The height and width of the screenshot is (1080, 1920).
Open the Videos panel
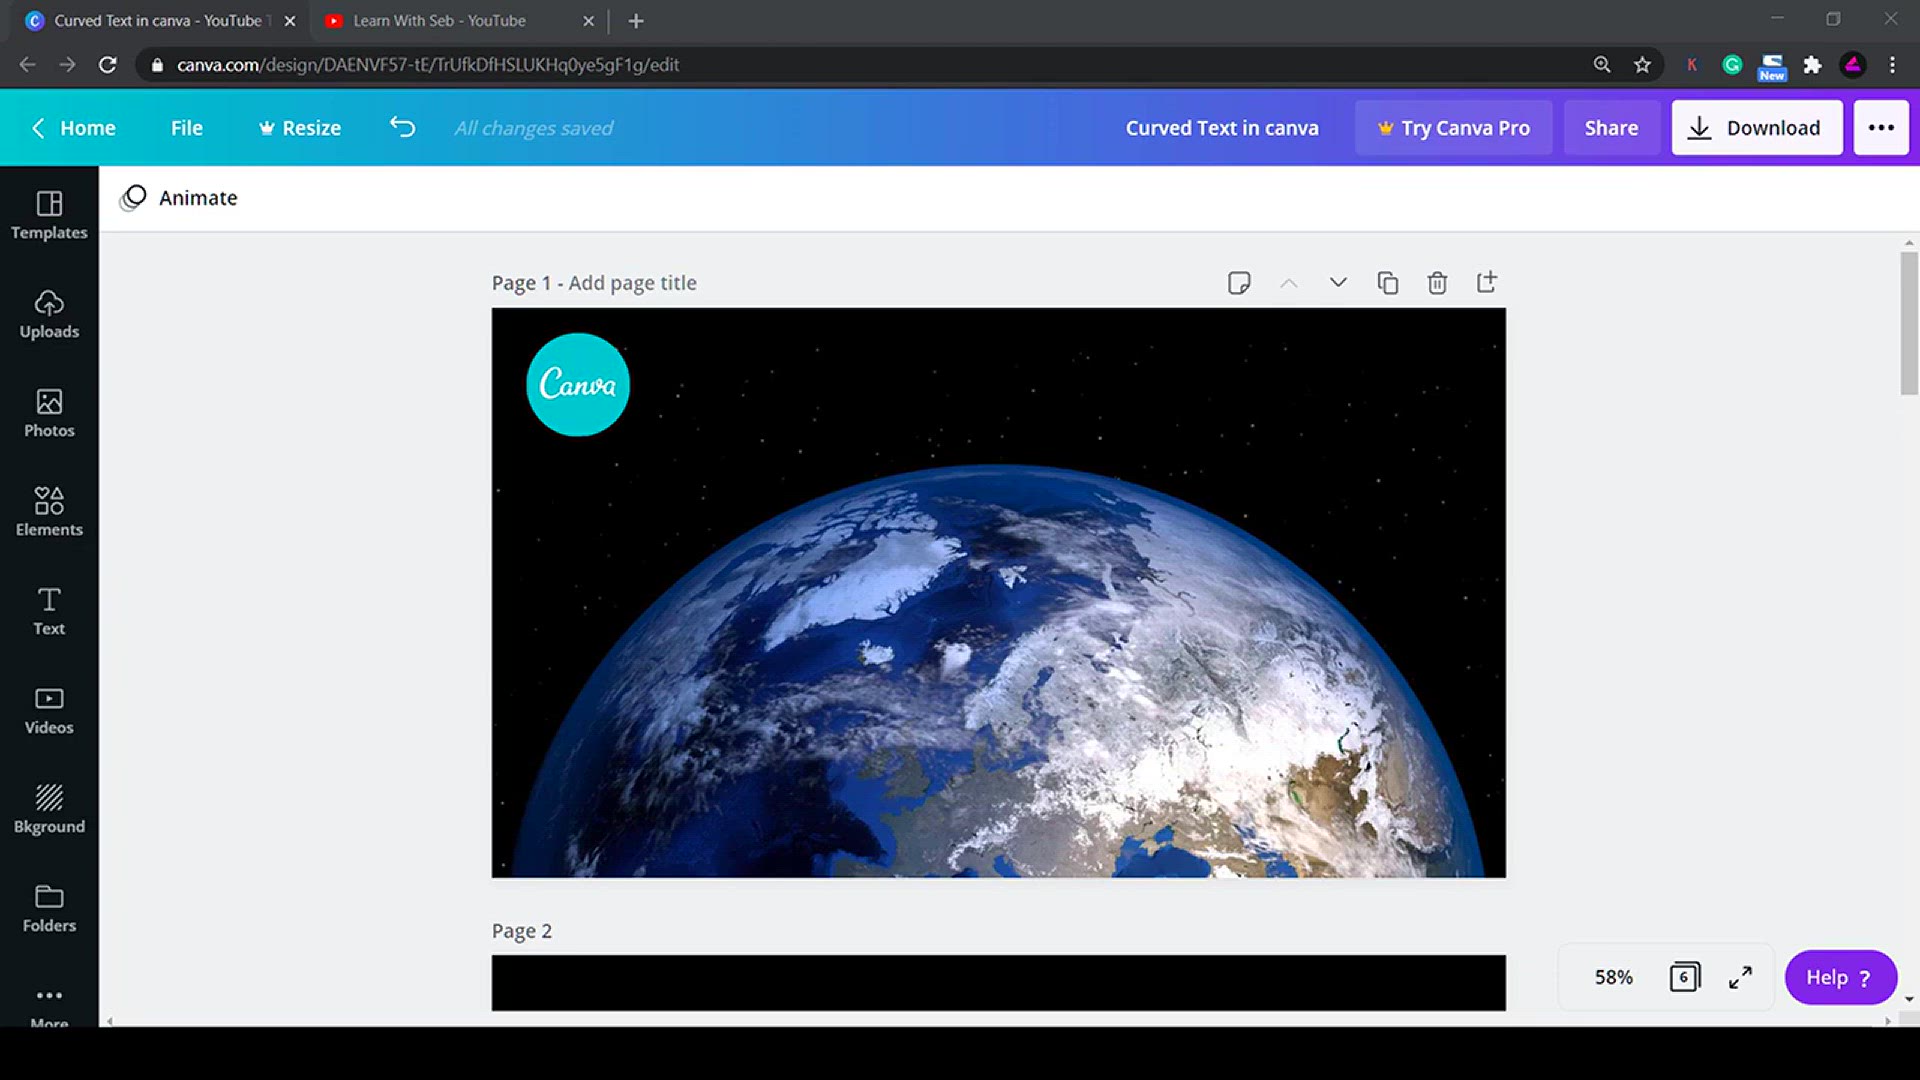coord(49,710)
